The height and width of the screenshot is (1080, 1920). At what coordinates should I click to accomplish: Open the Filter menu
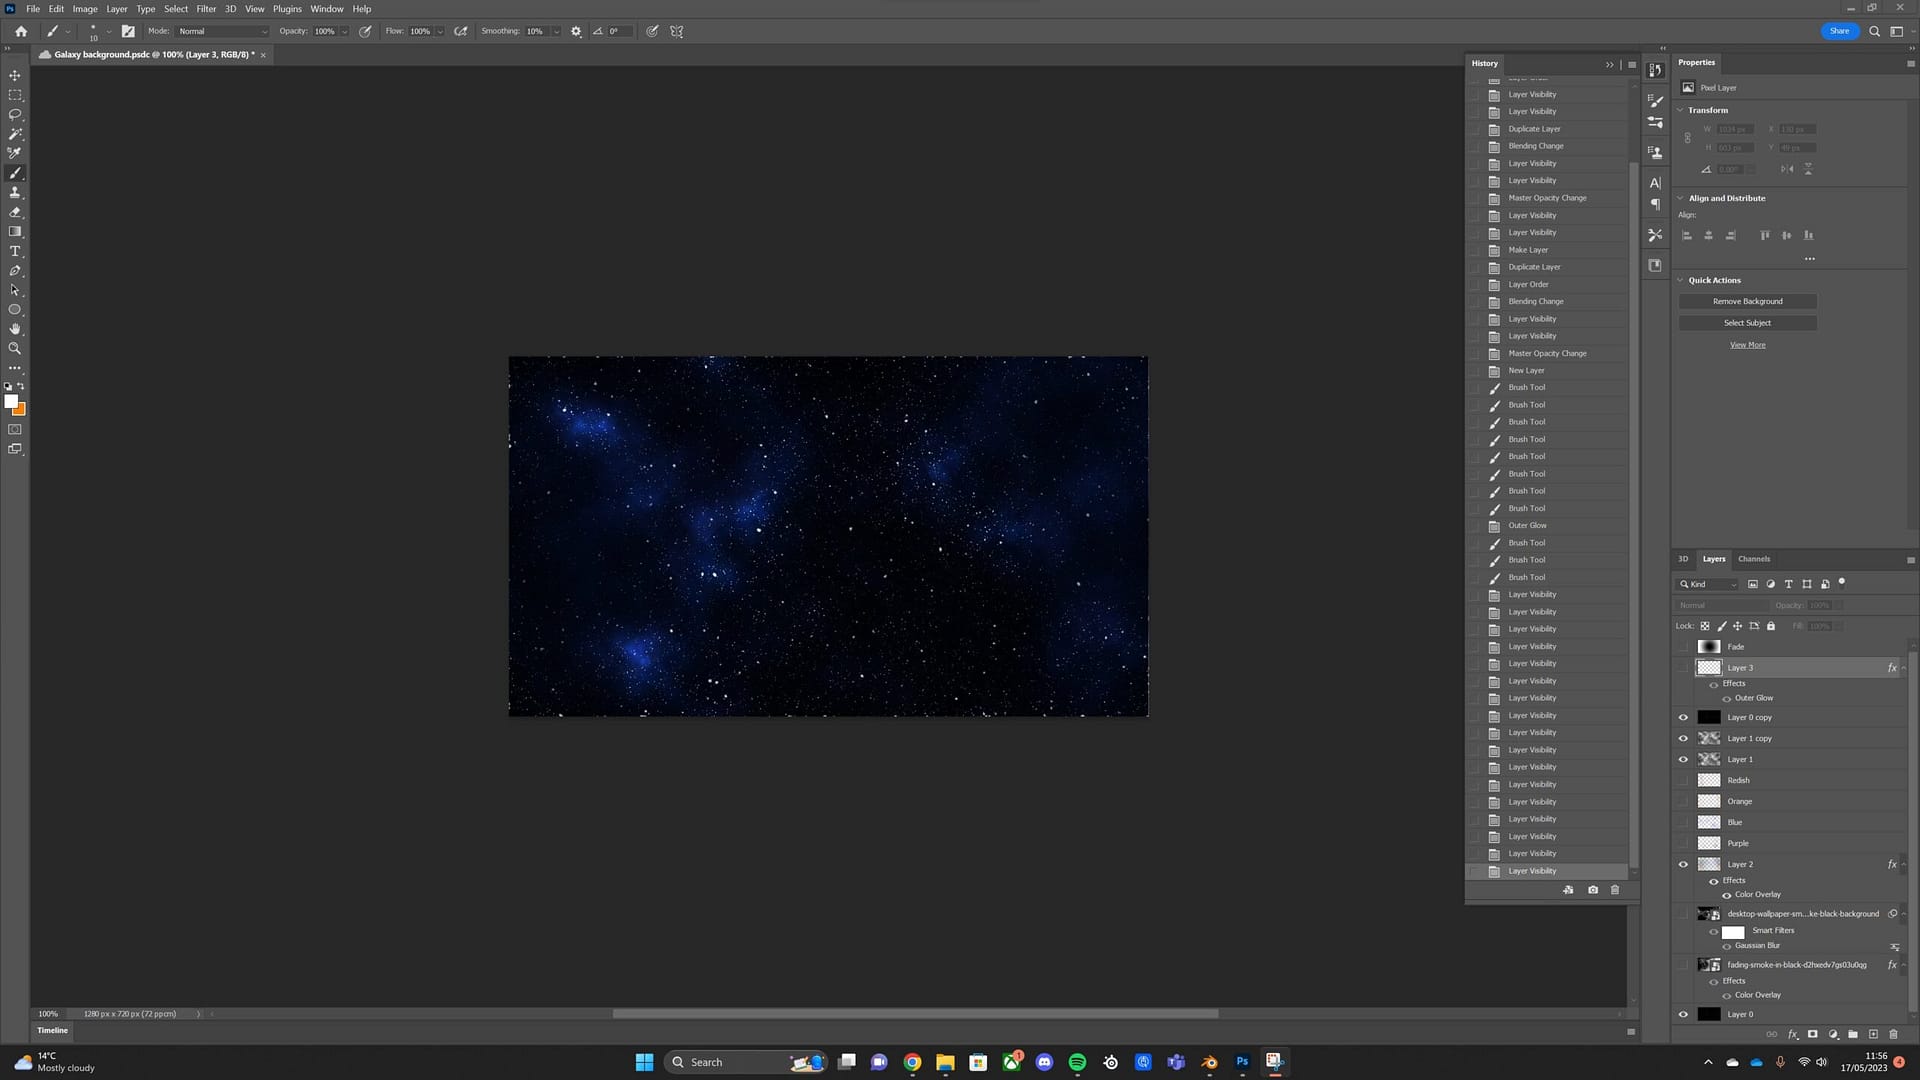pos(206,8)
